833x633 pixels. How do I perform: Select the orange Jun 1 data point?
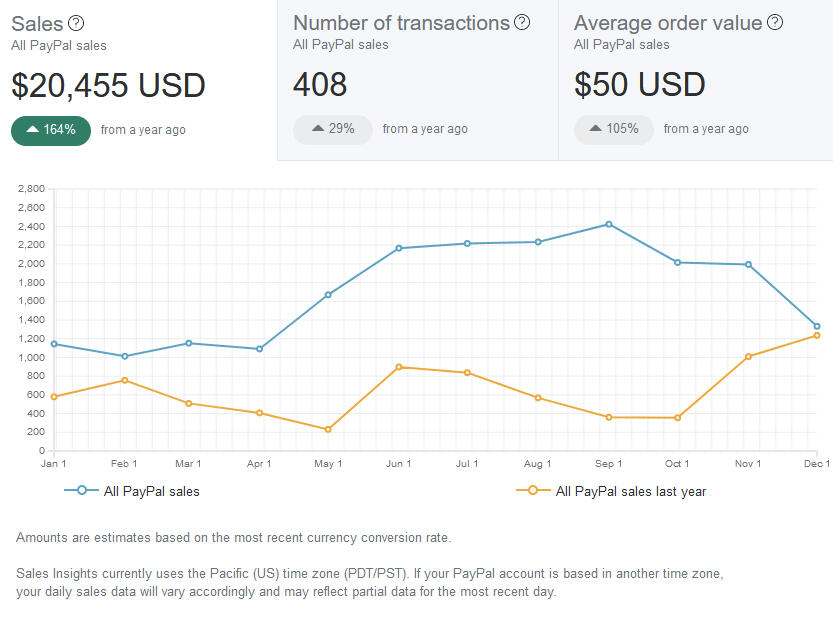[x=399, y=367]
